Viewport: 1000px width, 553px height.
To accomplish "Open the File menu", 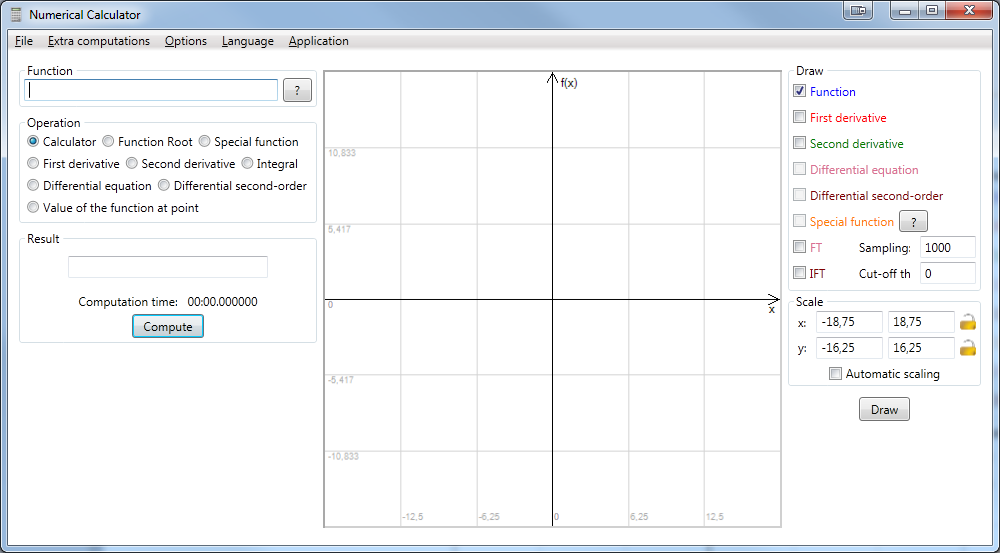I will pos(24,41).
